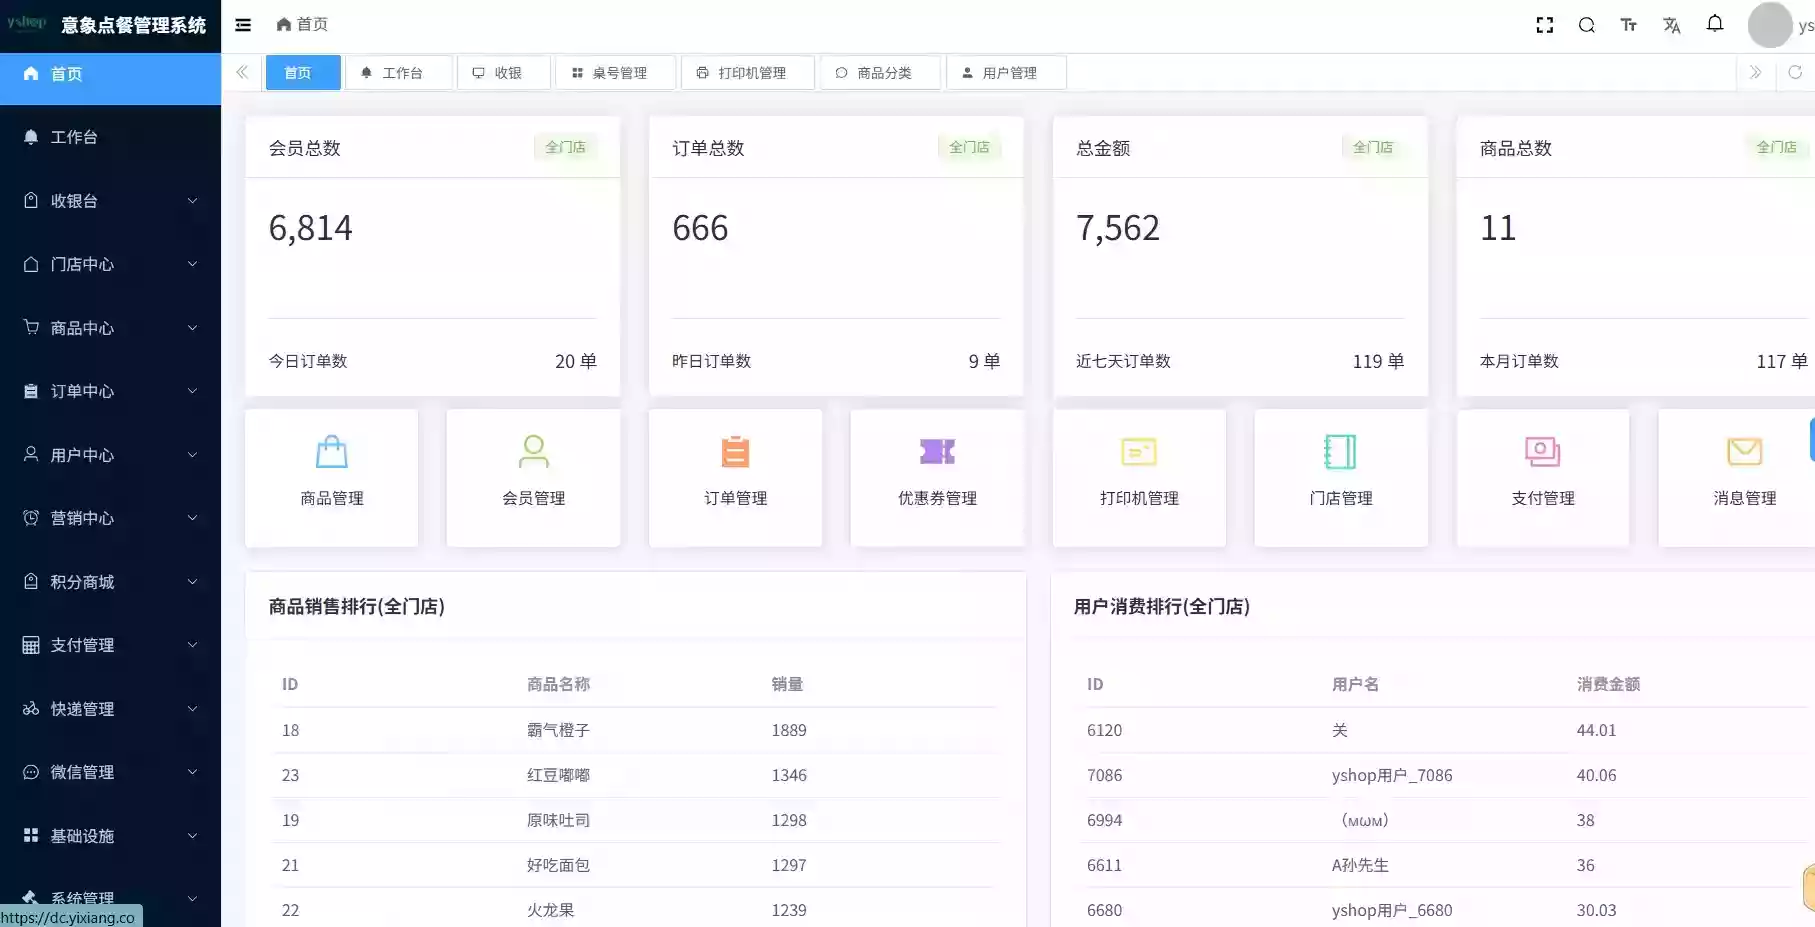Open the notification bell
This screenshot has height=927, width=1815.
click(1714, 23)
